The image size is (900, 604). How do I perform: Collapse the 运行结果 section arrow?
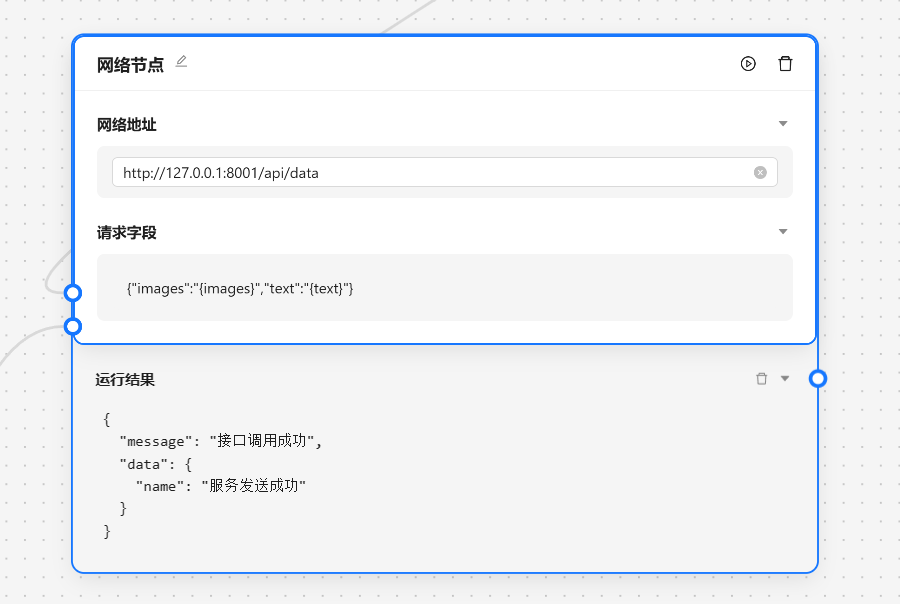pos(785,379)
